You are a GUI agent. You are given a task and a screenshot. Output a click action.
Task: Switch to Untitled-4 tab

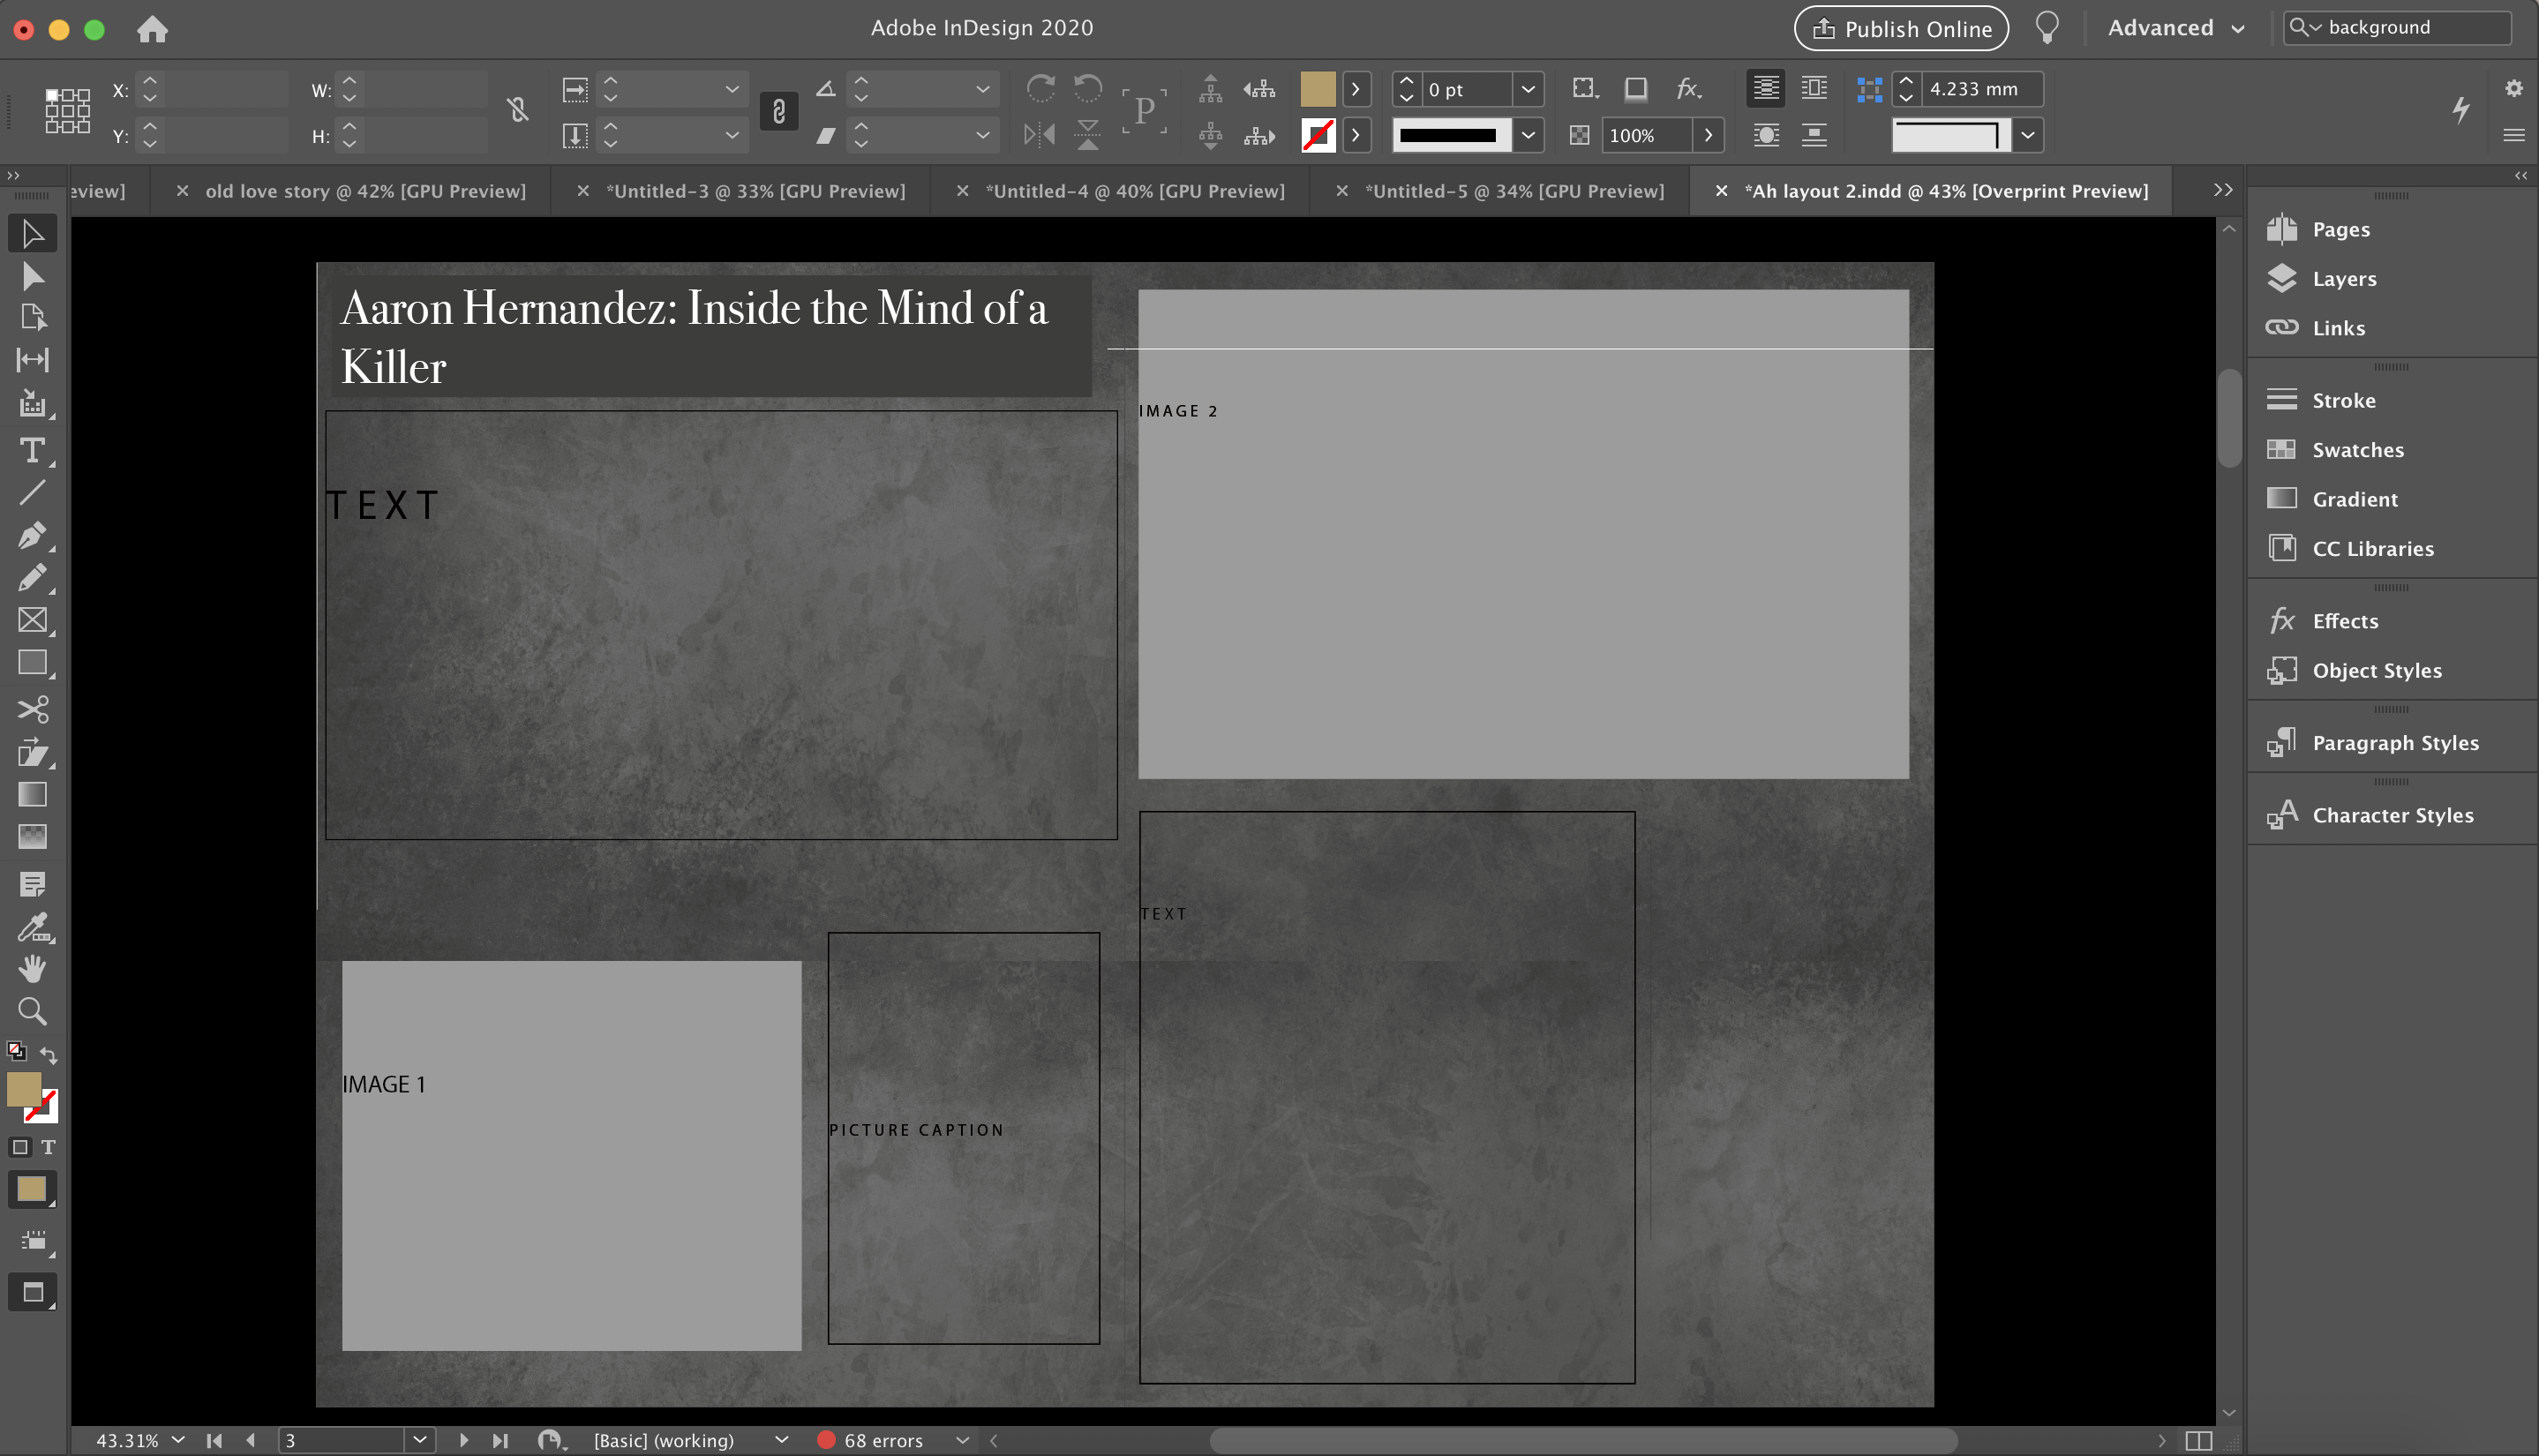click(x=1135, y=191)
